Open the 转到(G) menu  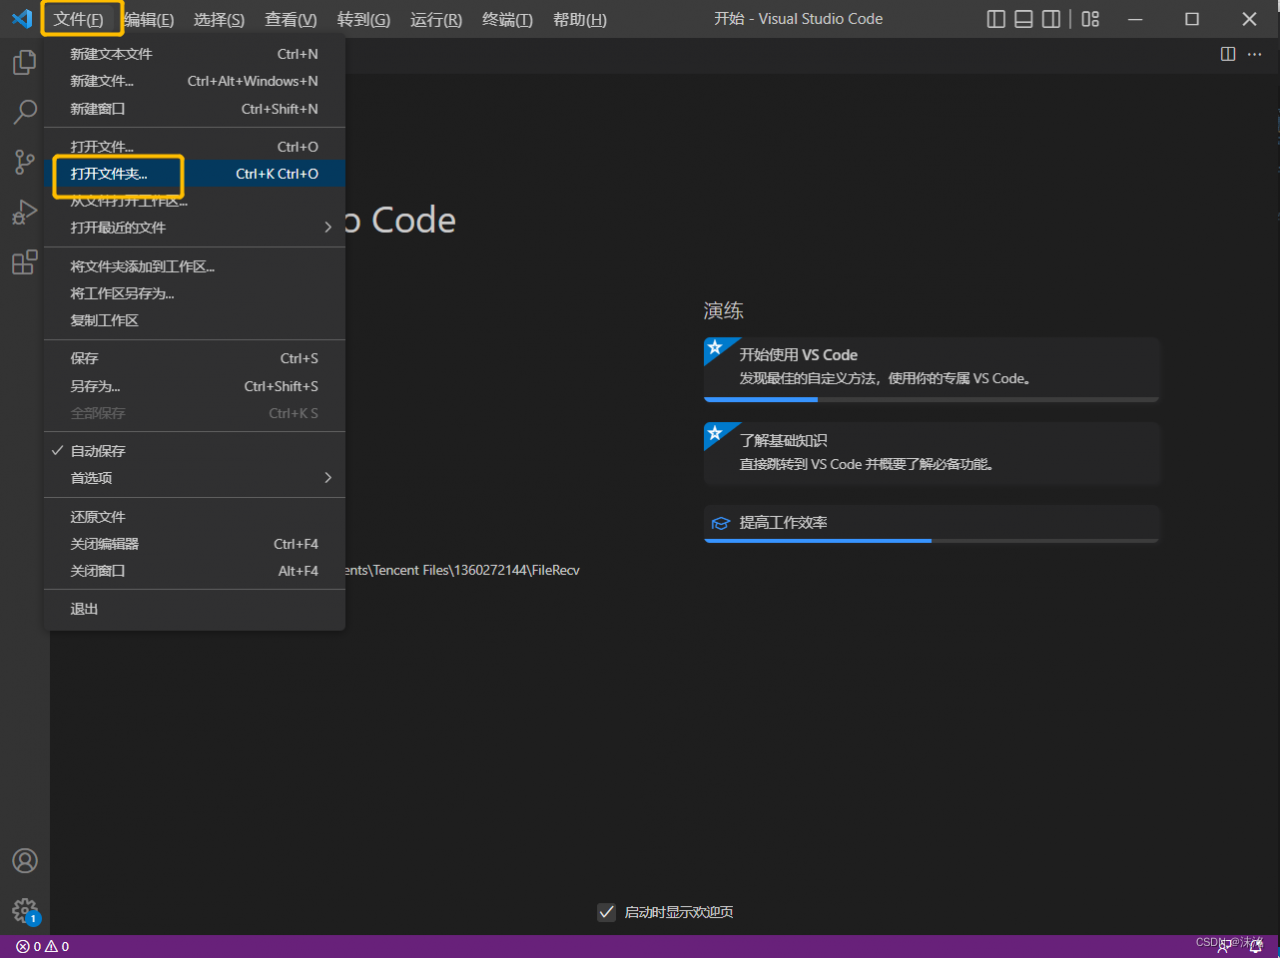coord(363,19)
